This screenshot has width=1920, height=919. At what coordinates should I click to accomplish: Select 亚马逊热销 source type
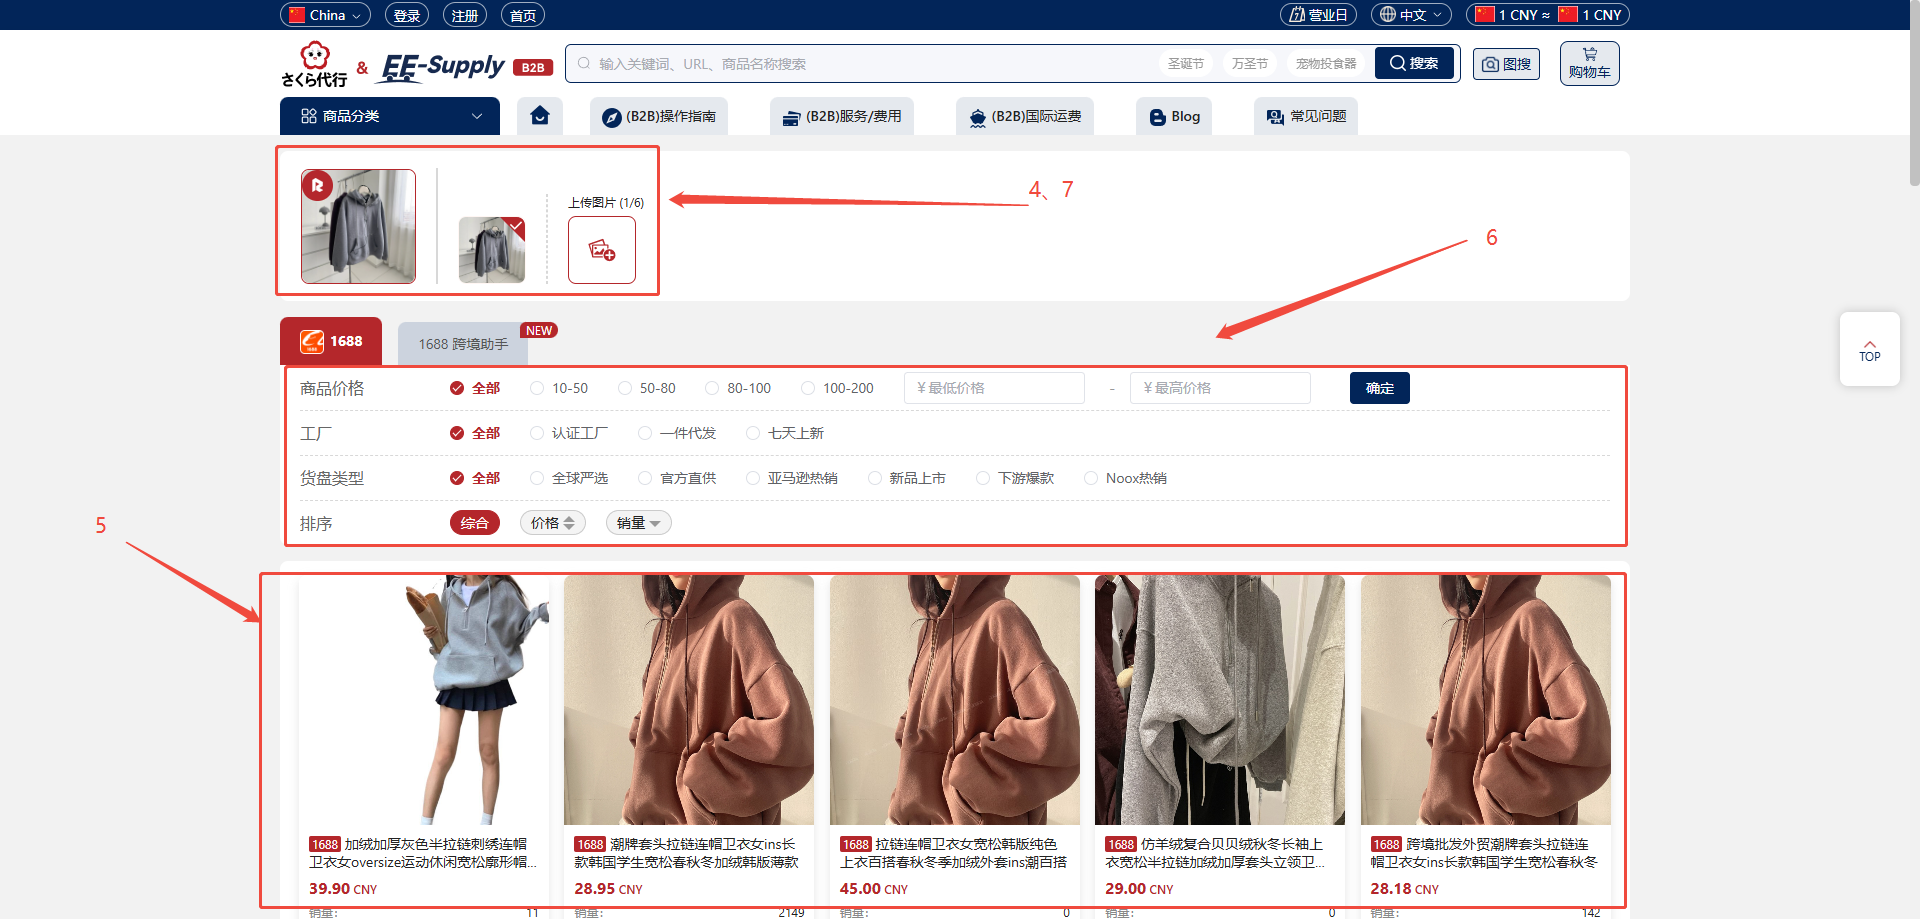tap(792, 478)
